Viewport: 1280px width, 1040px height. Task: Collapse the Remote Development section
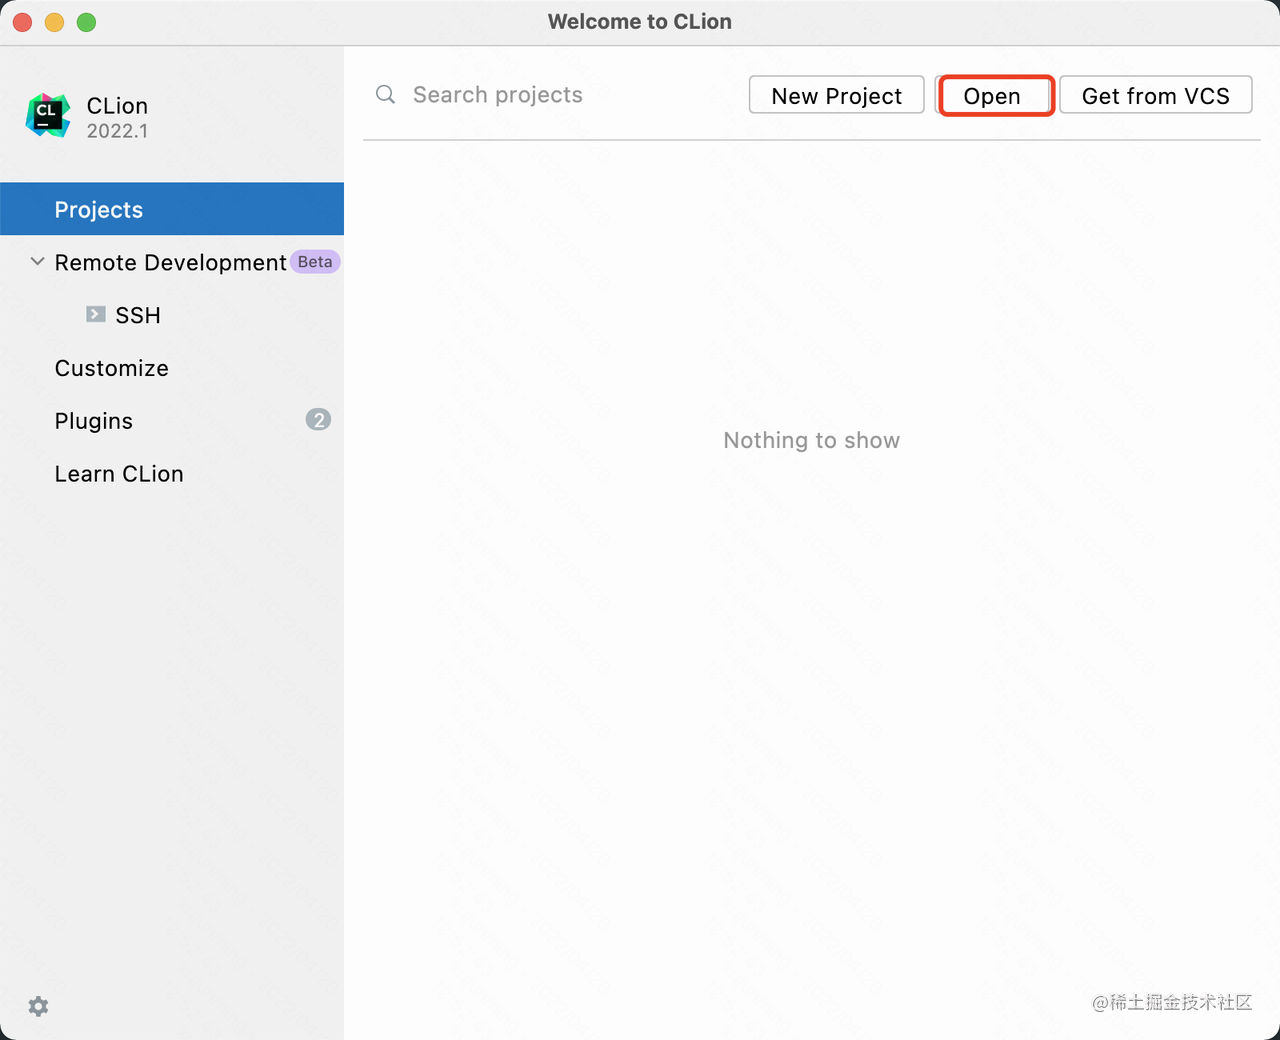coord(37,262)
